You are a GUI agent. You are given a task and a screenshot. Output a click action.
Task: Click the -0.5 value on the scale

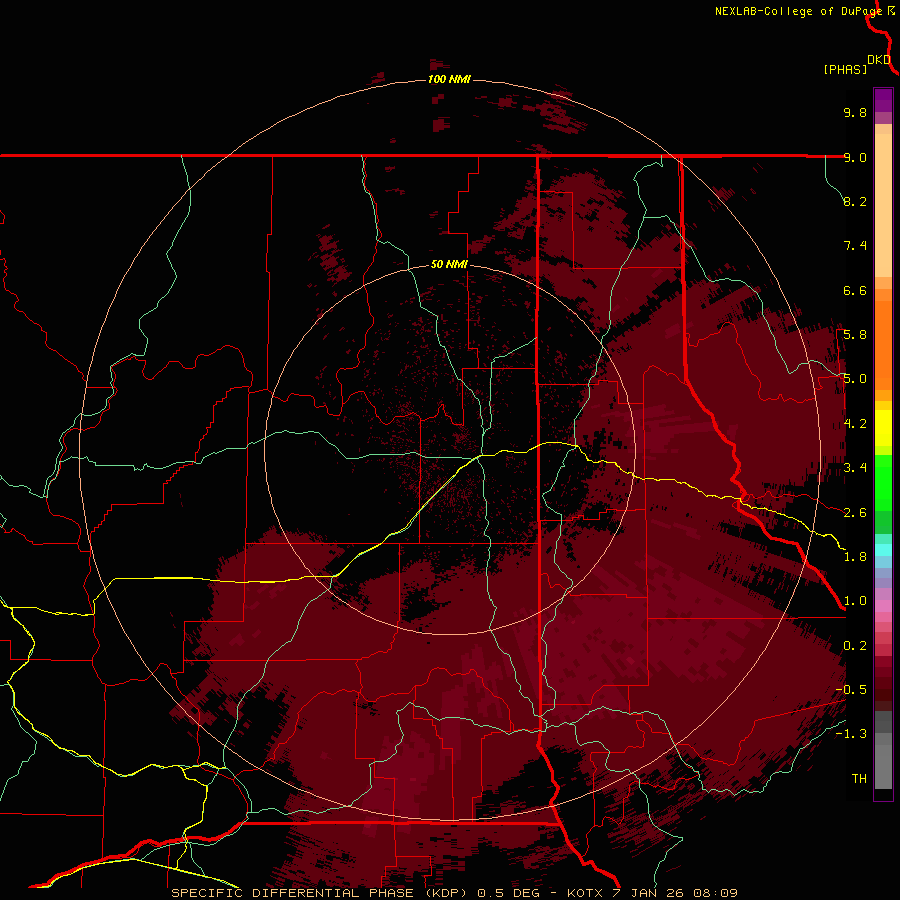point(851,690)
